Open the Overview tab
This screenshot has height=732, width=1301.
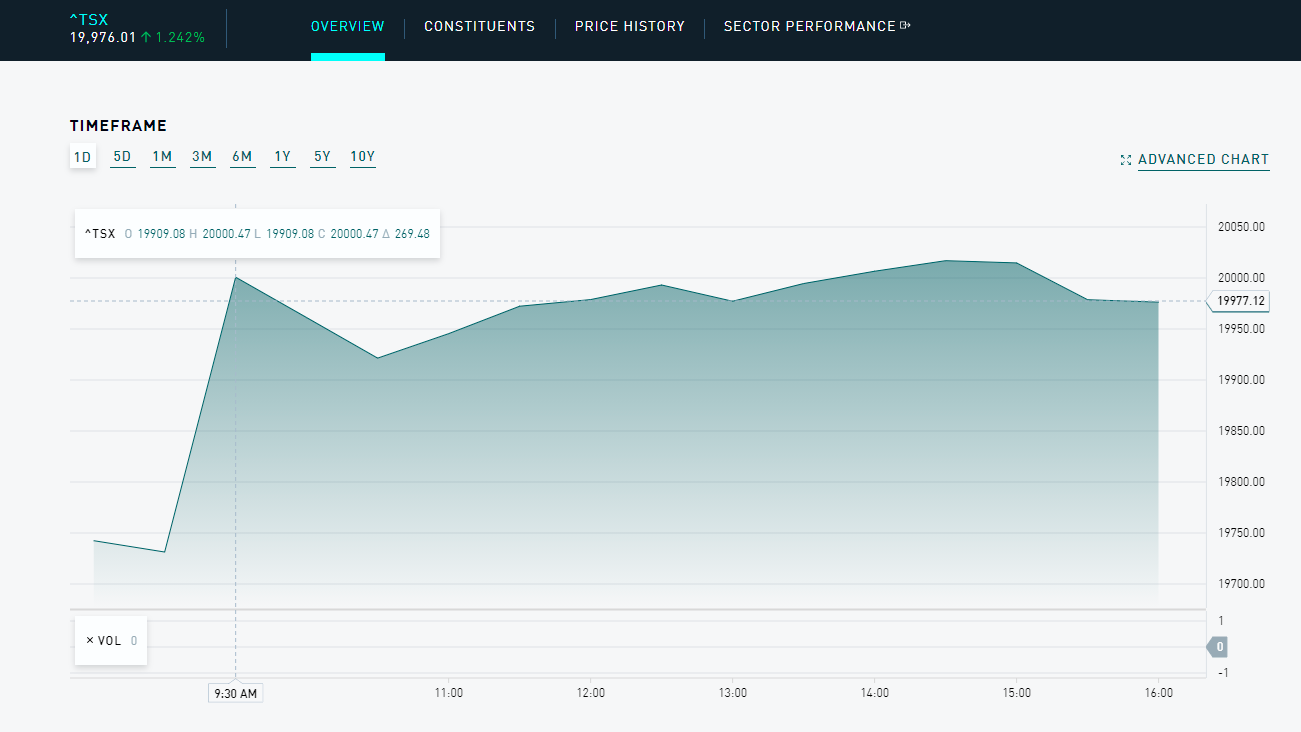(x=348, y=27)
